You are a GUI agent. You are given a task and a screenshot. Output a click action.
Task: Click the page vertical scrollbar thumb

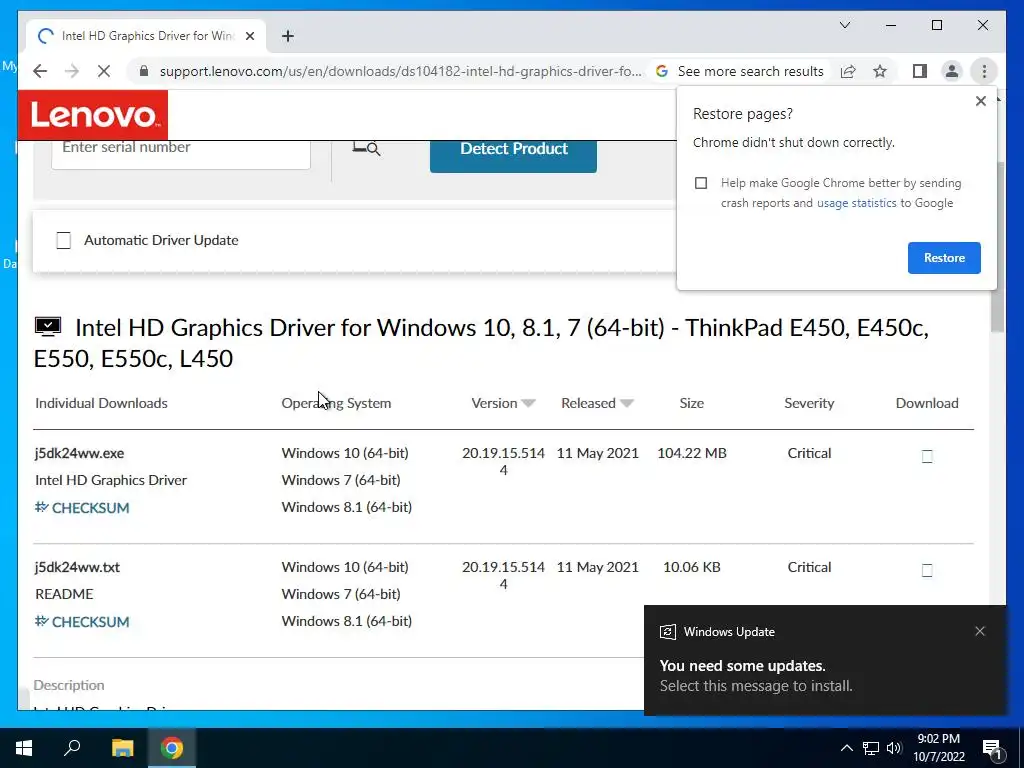tap(997, 245)
